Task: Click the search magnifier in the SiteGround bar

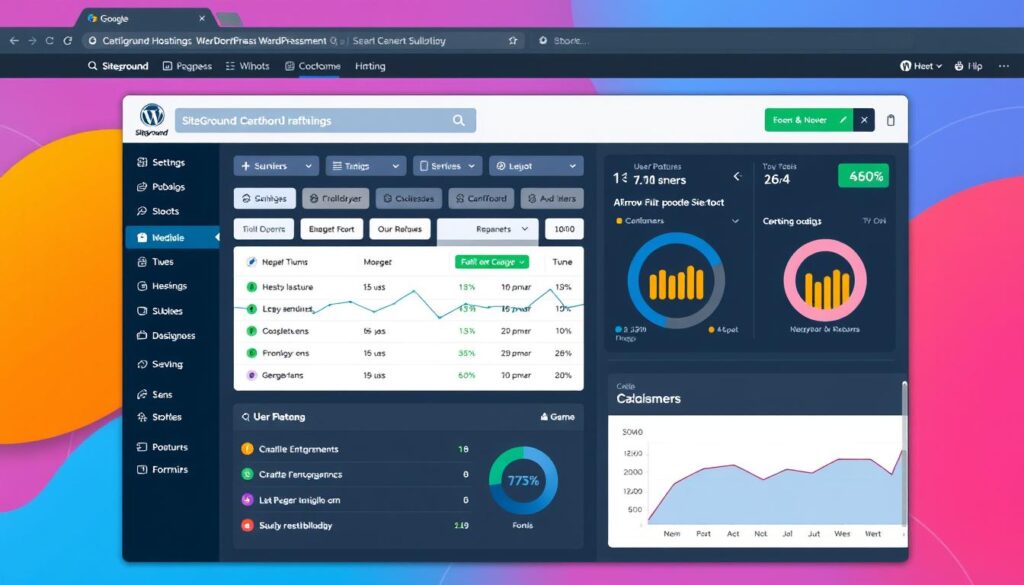Action: pyautogui.click(x=459, y=119)
